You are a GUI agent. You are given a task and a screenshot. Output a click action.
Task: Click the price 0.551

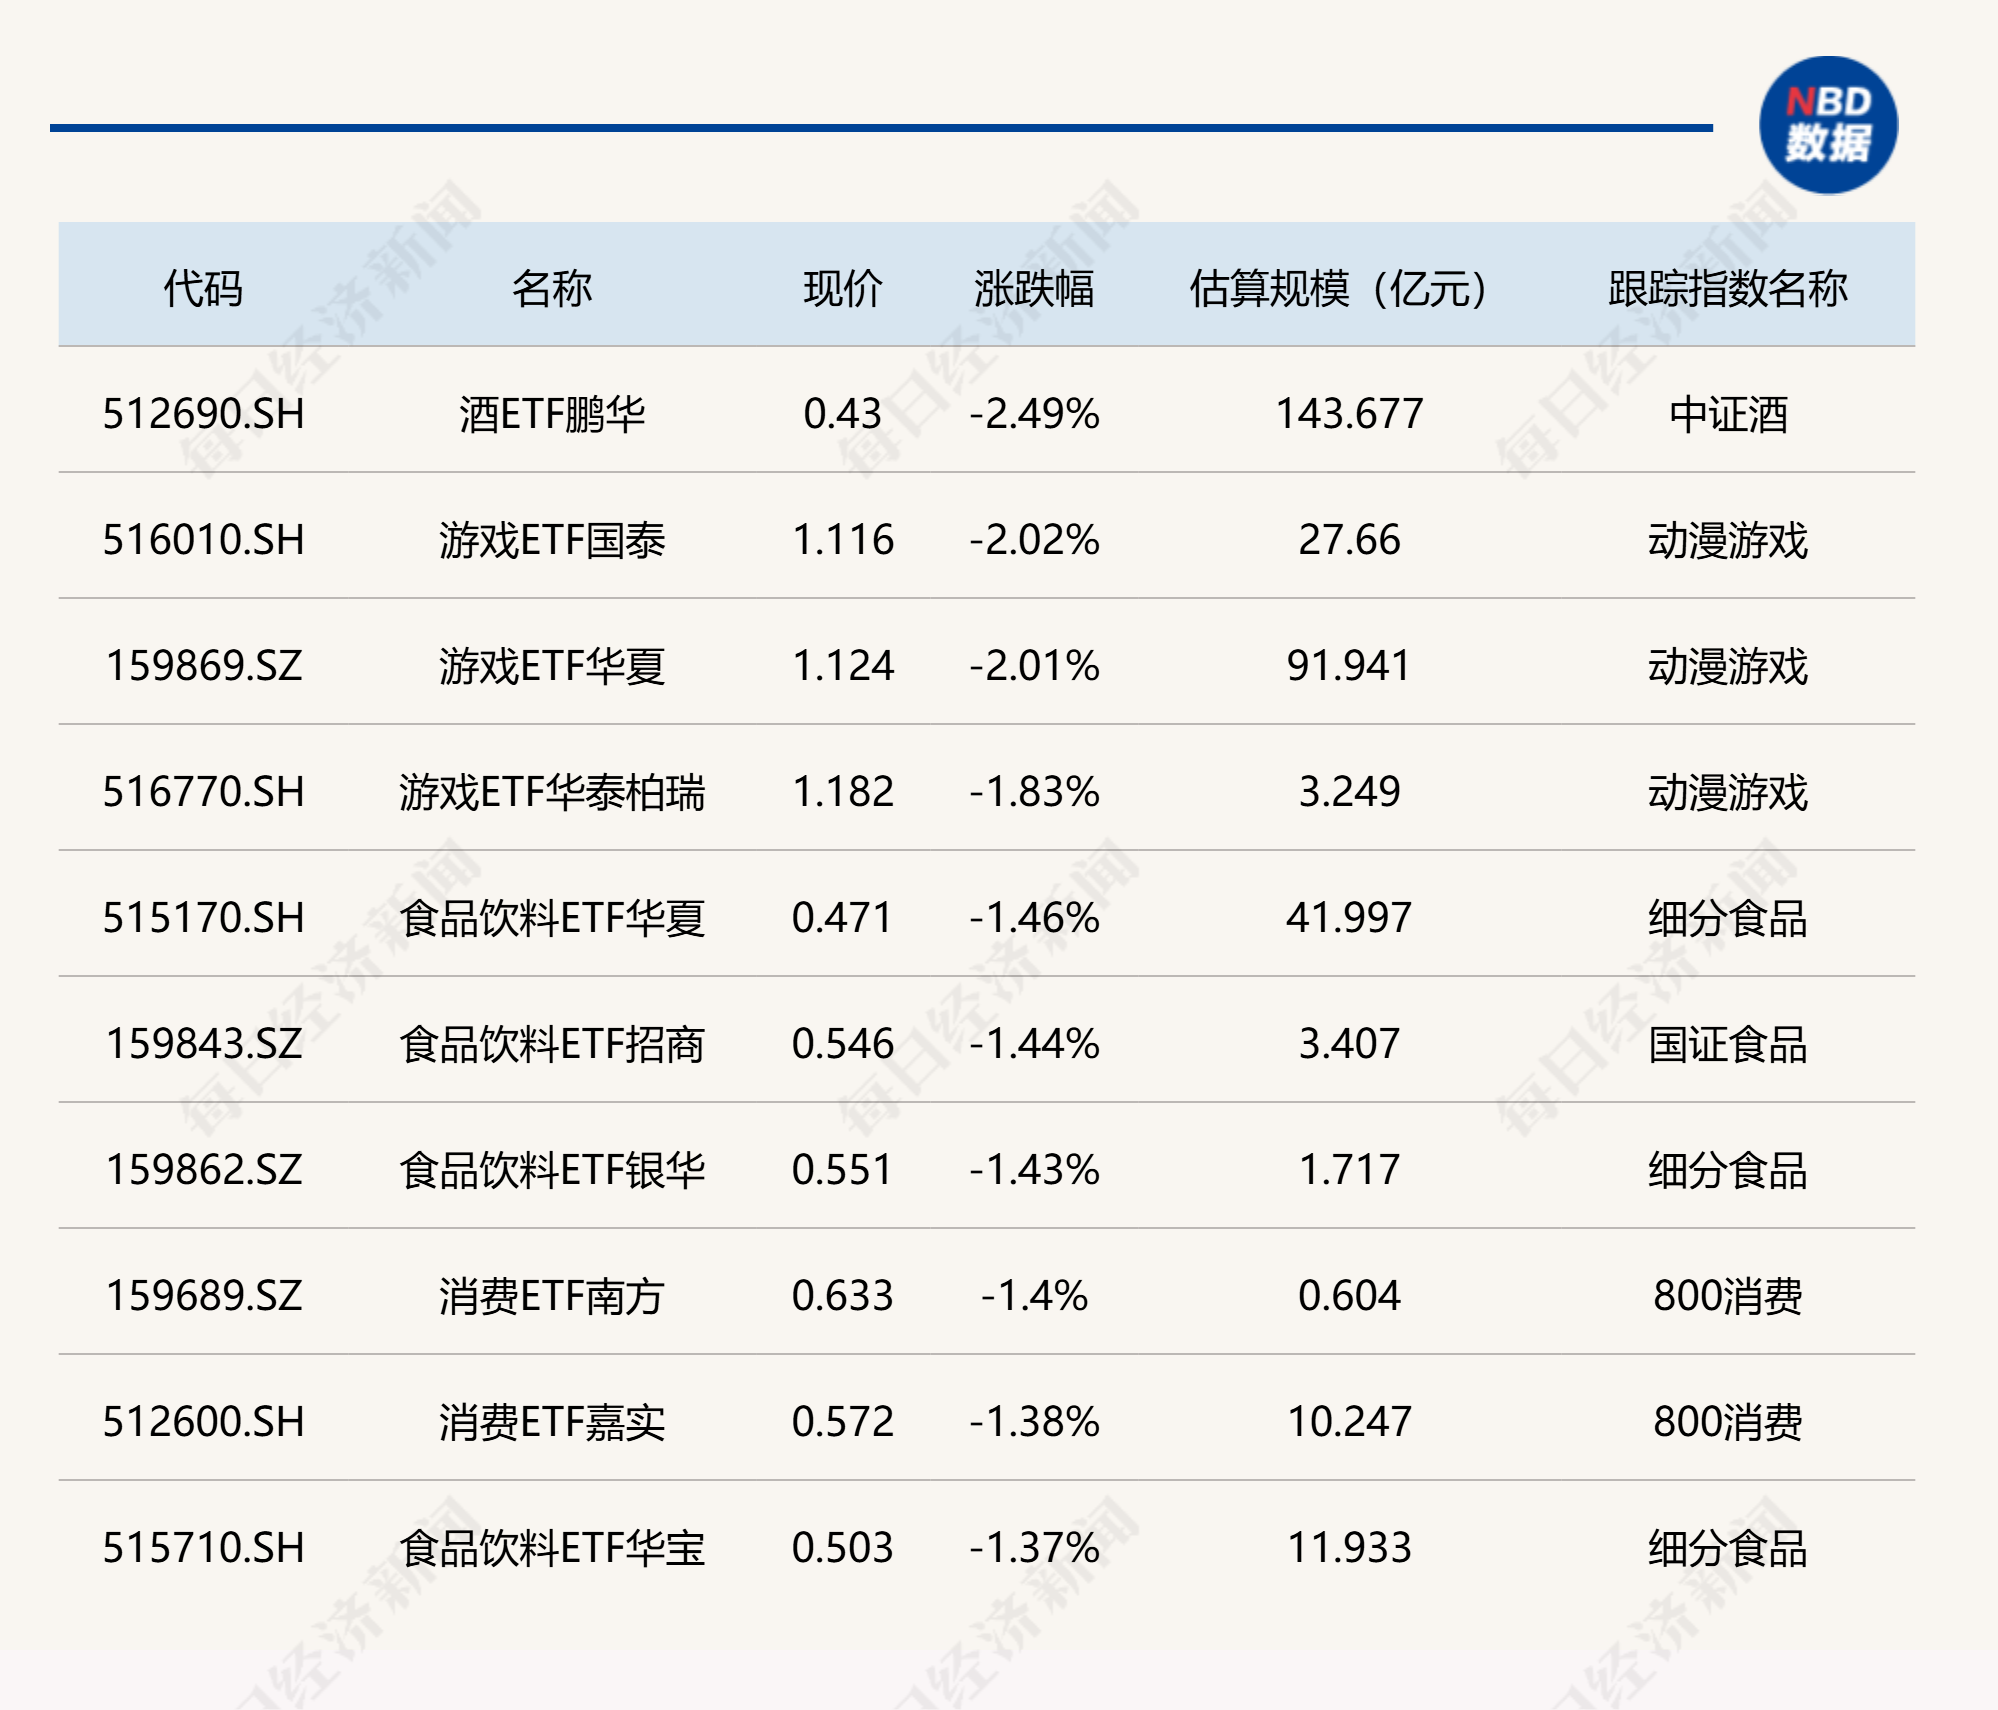pyautogui.click(x=843, y=1170)
